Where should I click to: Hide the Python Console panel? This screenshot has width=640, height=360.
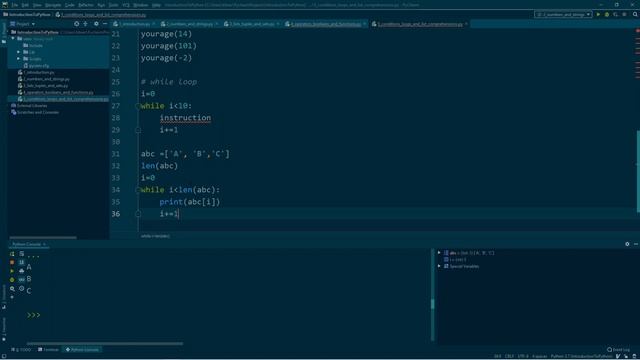click(x=636, y=244)
